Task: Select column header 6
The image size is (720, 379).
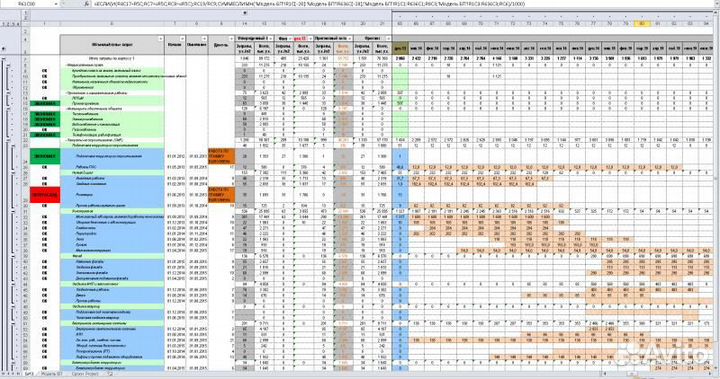Action: tap(112, 23)
